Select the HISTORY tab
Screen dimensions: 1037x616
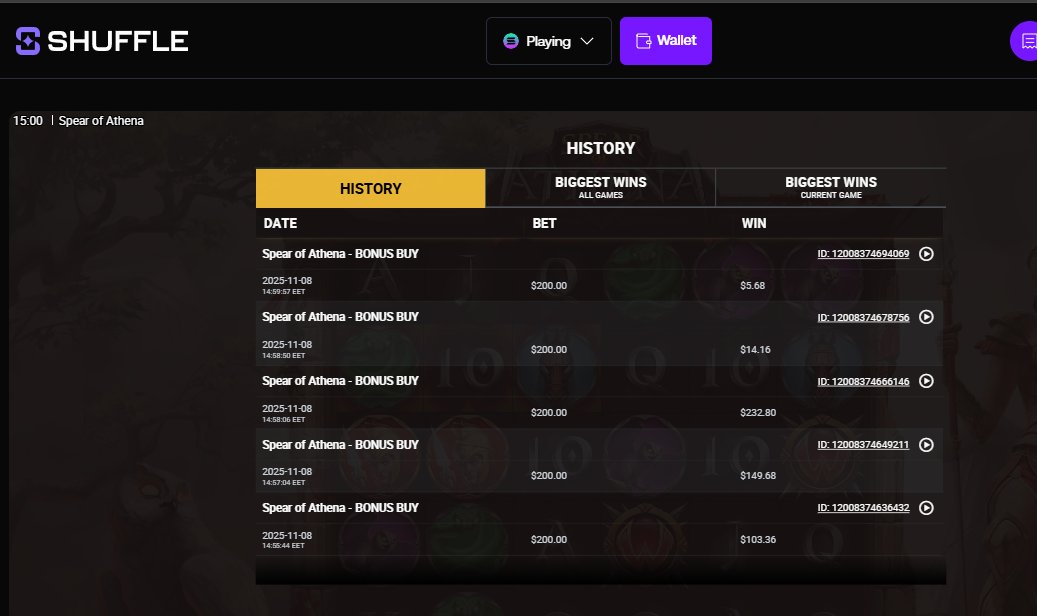pyautogui.click(x=370, y=189)
